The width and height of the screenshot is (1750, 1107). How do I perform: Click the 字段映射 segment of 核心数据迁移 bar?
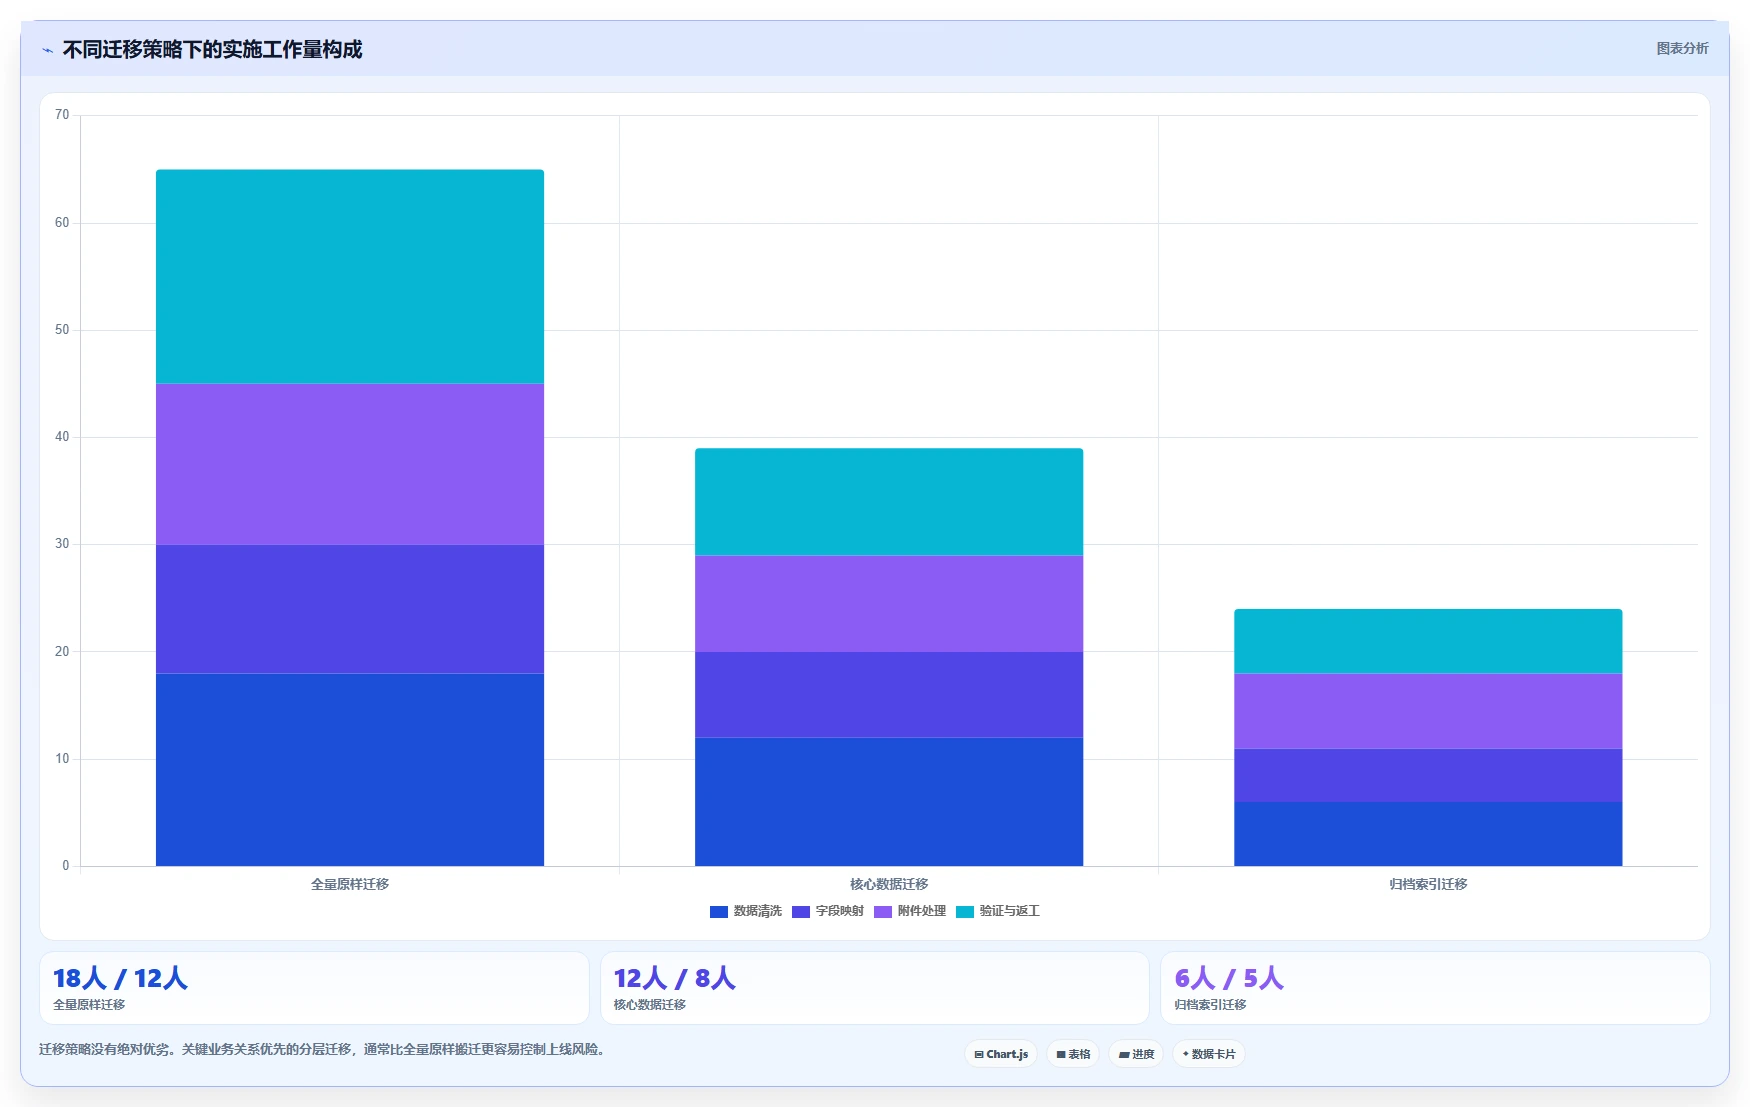pos(889,694)
